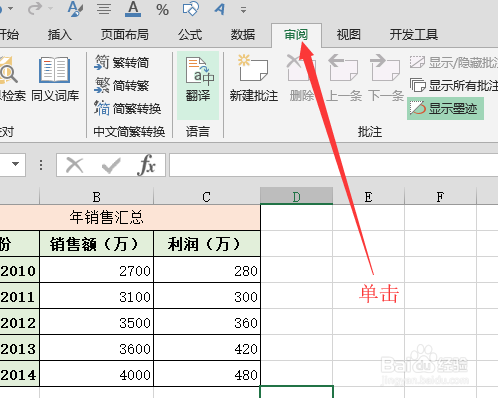Select column E header
Screen dimensions: 498x398
point(368,197)
